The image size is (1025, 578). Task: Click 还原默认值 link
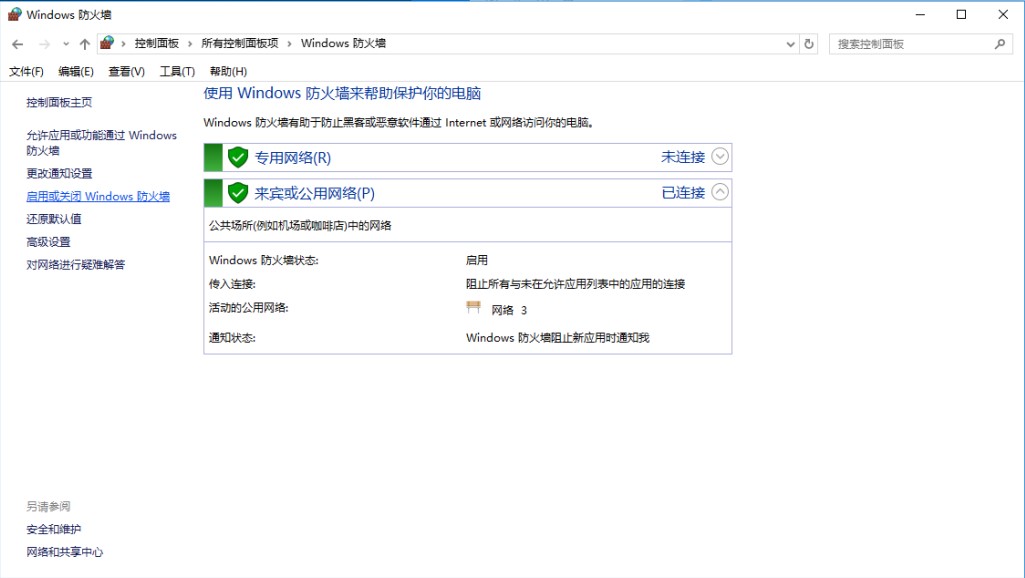point(54,219)
